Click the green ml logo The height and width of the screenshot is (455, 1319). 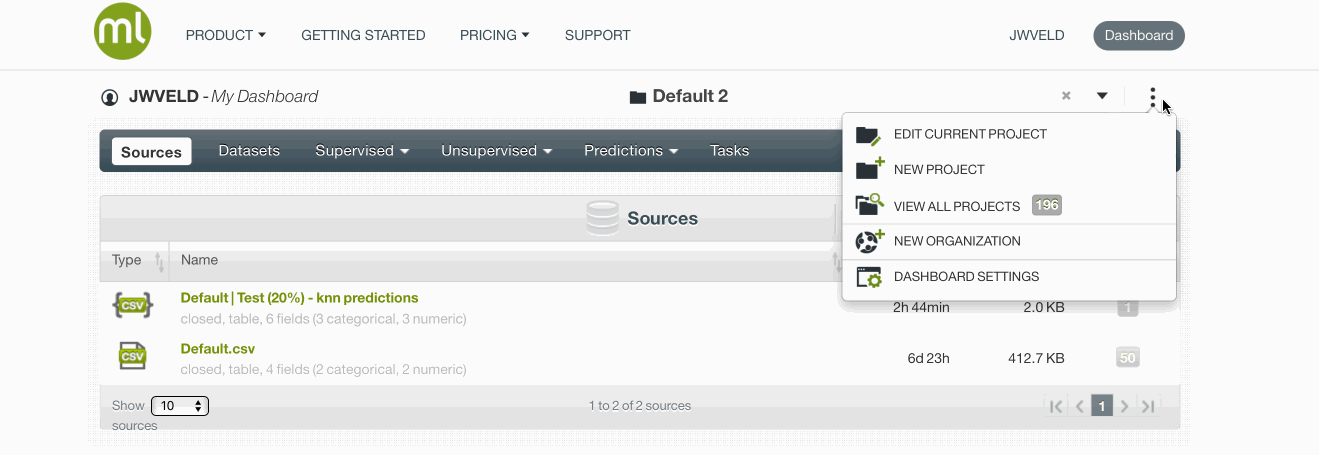point(123,32)
